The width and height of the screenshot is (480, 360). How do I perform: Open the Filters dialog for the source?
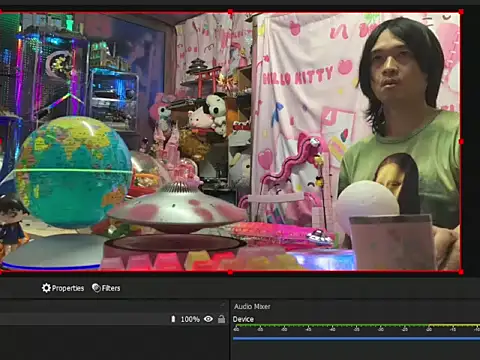tap(106, 288)
